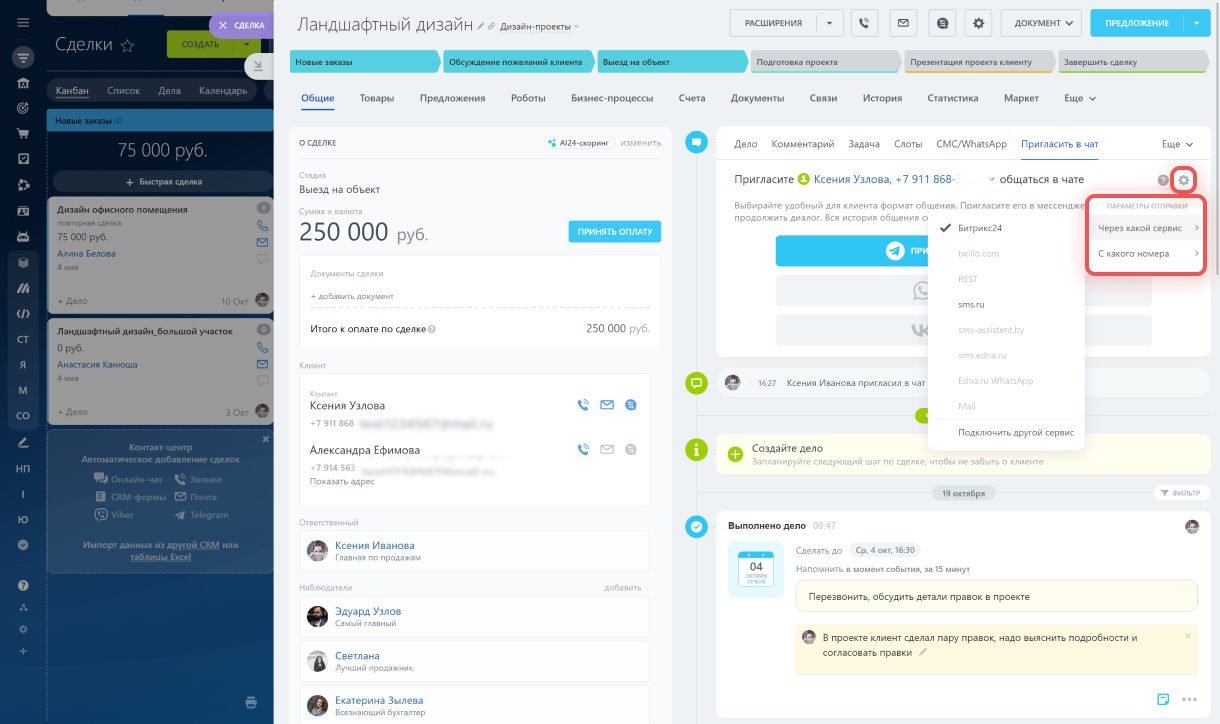The width and height of the screenshot is (1220, 724).
Task: Click help question mark near invite settings
Action: [x=1163, y=180]
